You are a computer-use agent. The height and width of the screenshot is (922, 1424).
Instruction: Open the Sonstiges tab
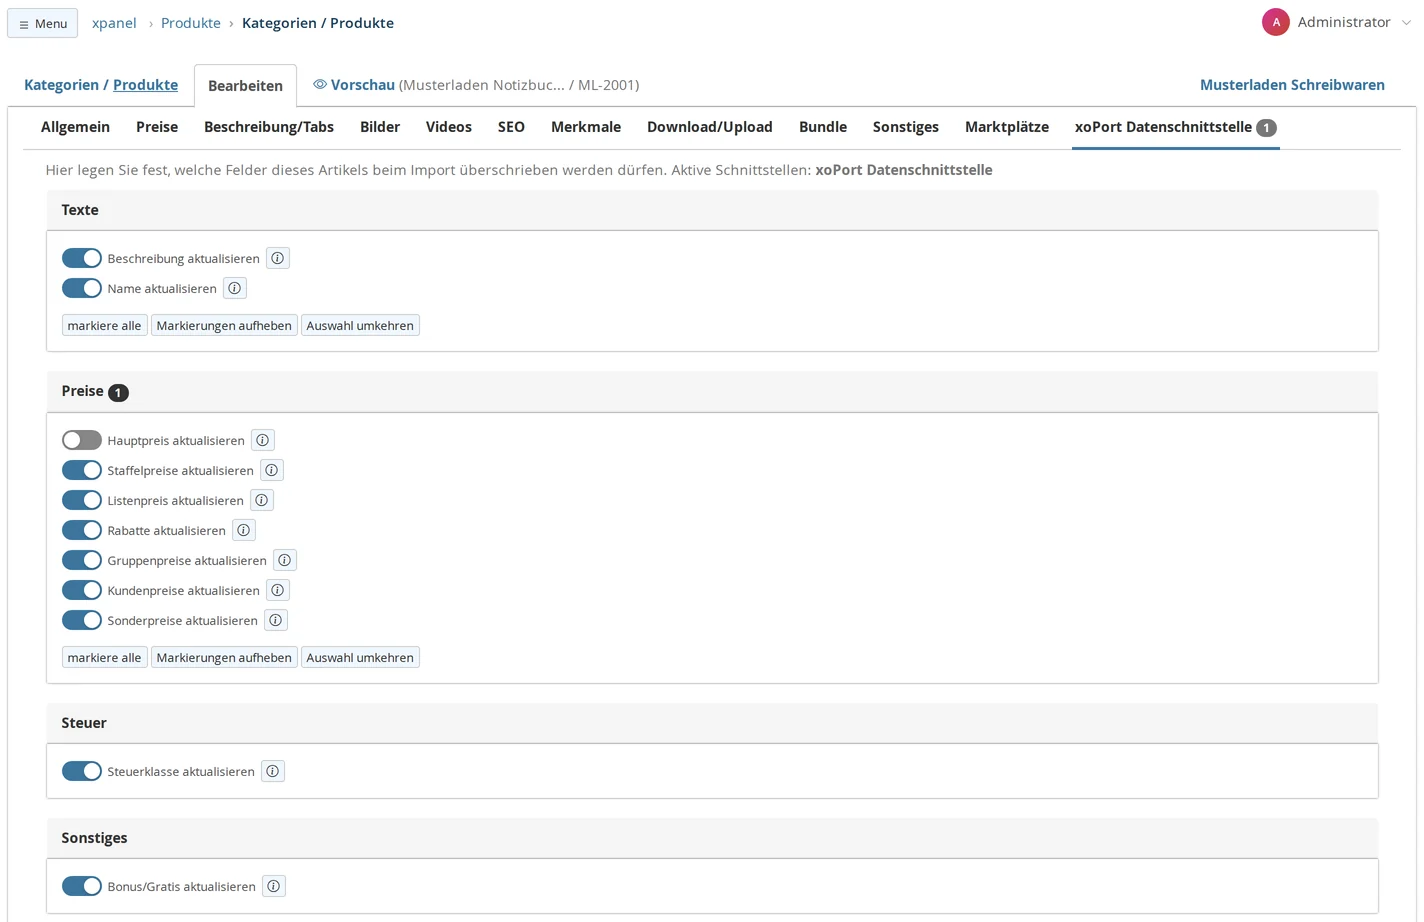(906, 127)
